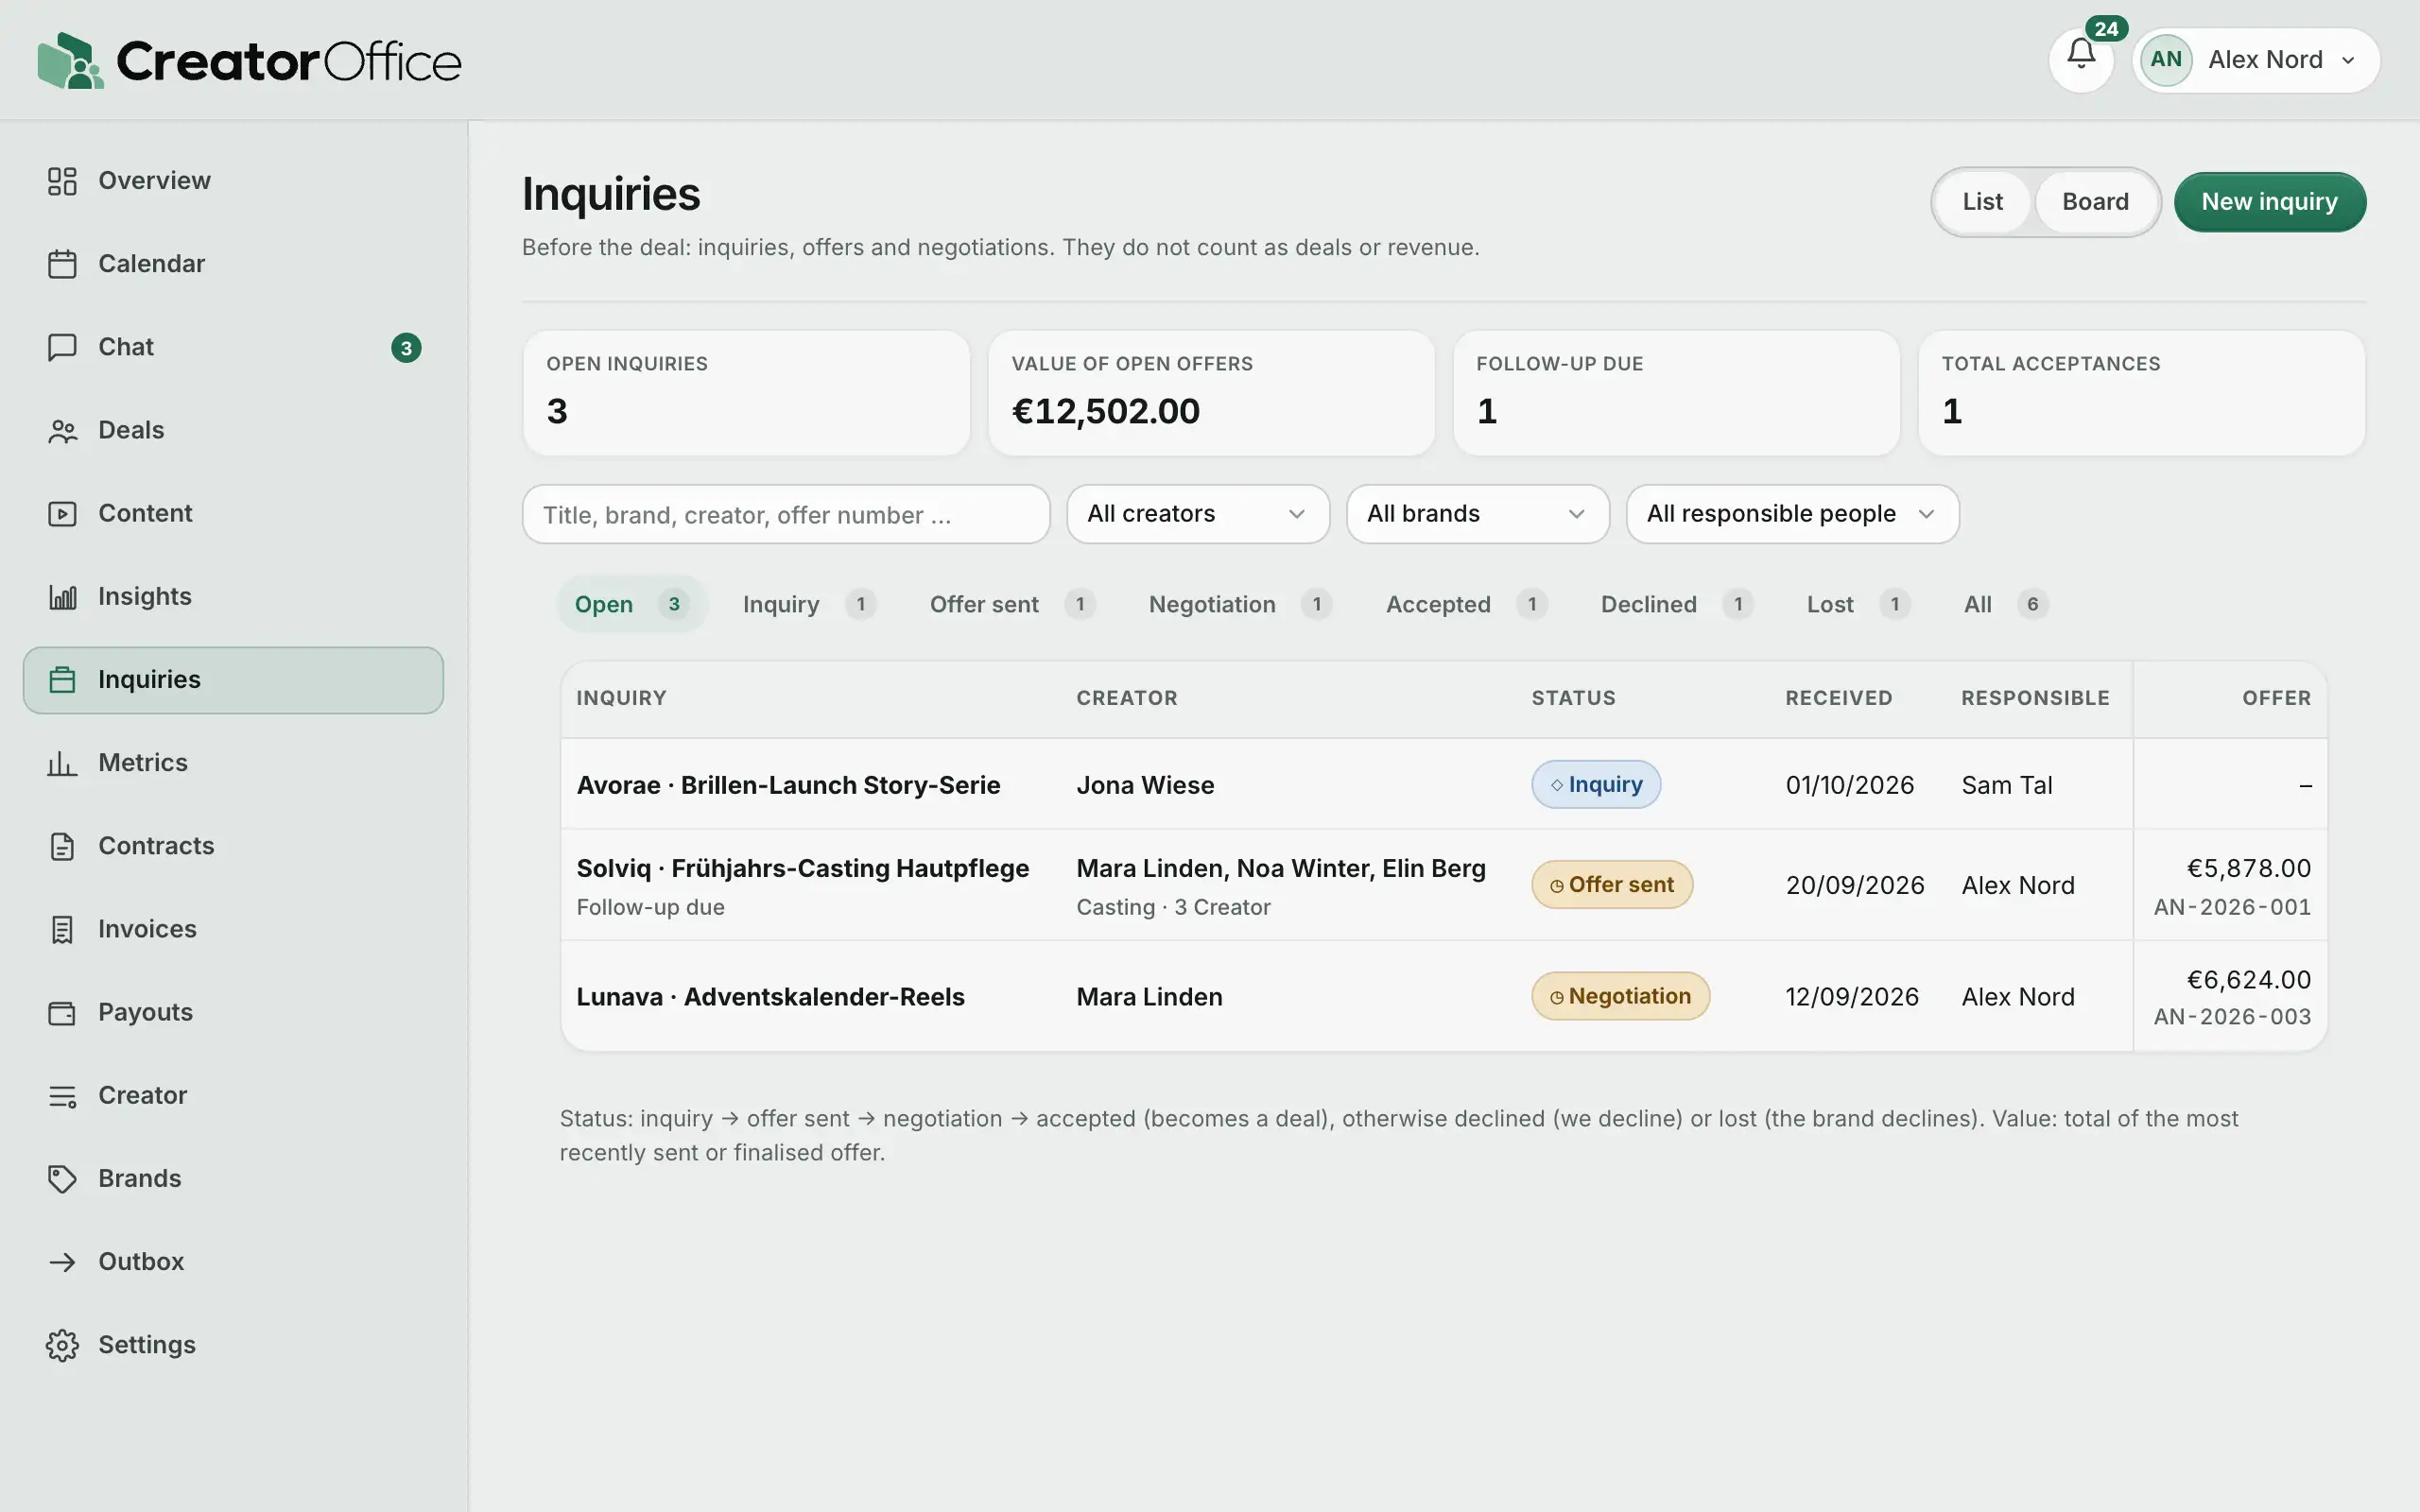The width and height of the screenshot is (2420, 1512).
Task: Click the Casting · 3 Creator label
Action: coord(1173,907)
